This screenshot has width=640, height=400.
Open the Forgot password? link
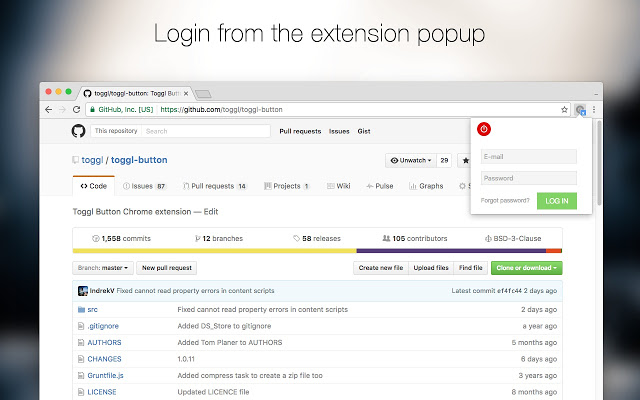click(x=505, y=200)
